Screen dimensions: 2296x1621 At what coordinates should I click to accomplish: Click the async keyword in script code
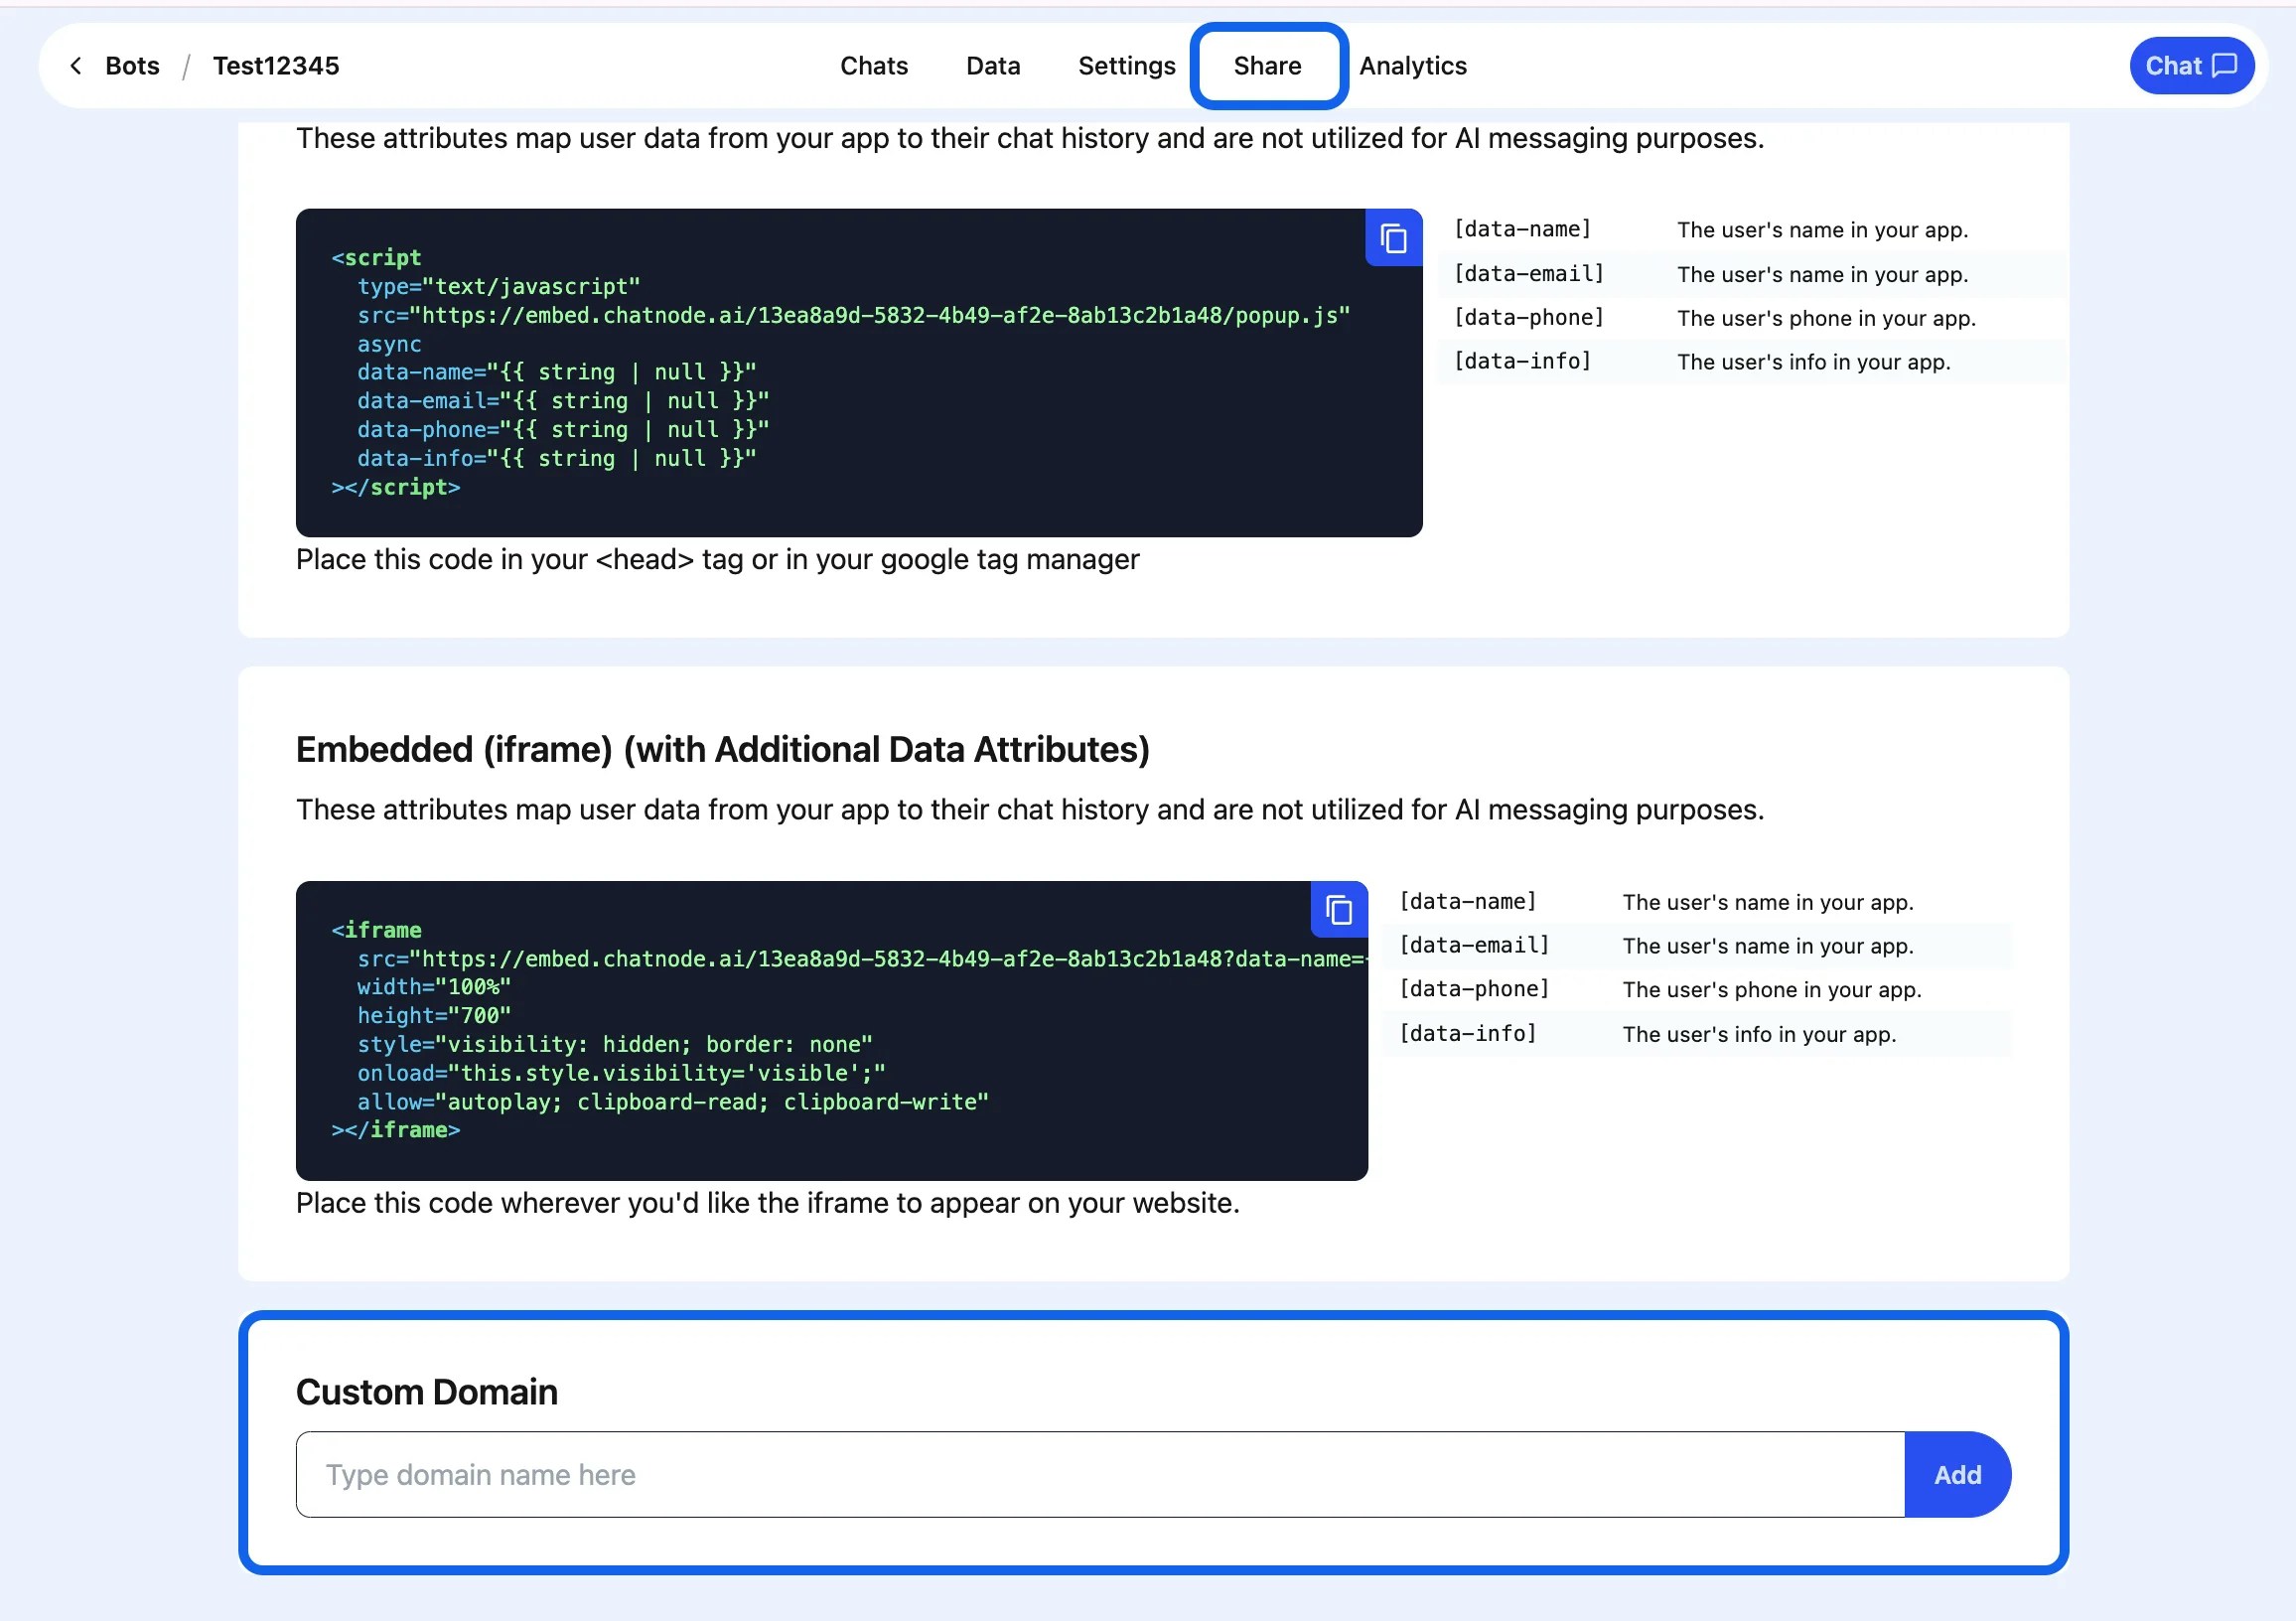(389, 344)
